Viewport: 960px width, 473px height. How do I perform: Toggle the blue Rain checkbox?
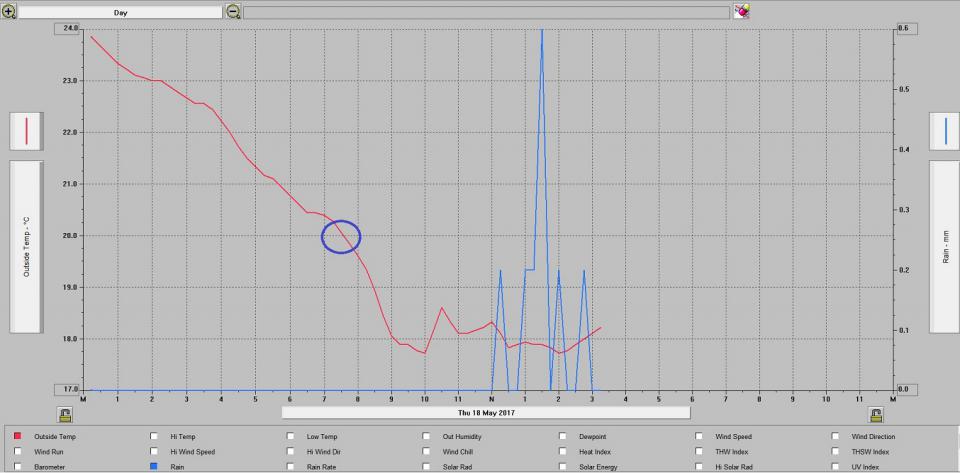pos(155,466)
